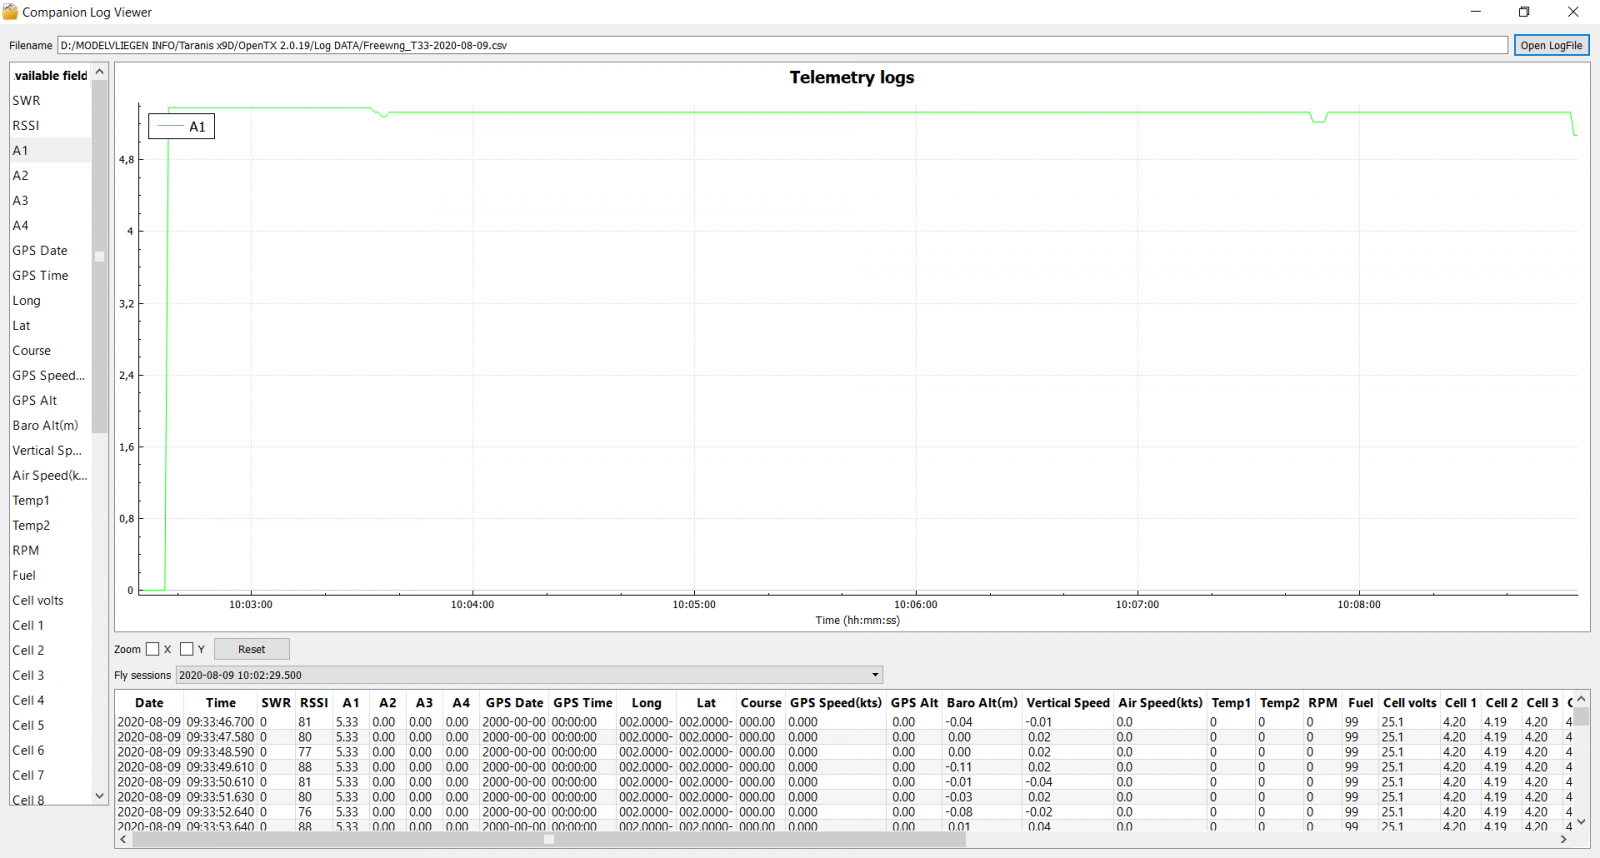
Task: Select Temp2 field in the list
Action: 51,525
